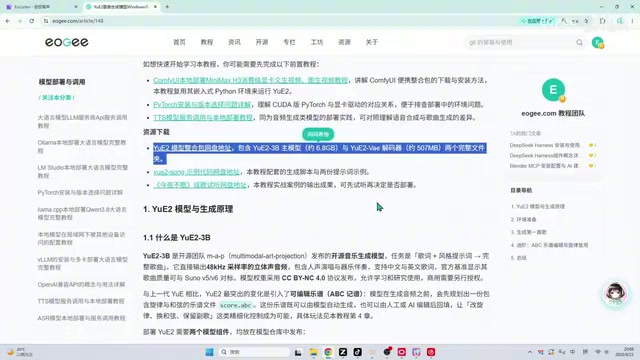Open the 《今夜不眠》成歌试听网盘地址 link
This screenshot has width=640, height=360.
[x=200, y=185]
